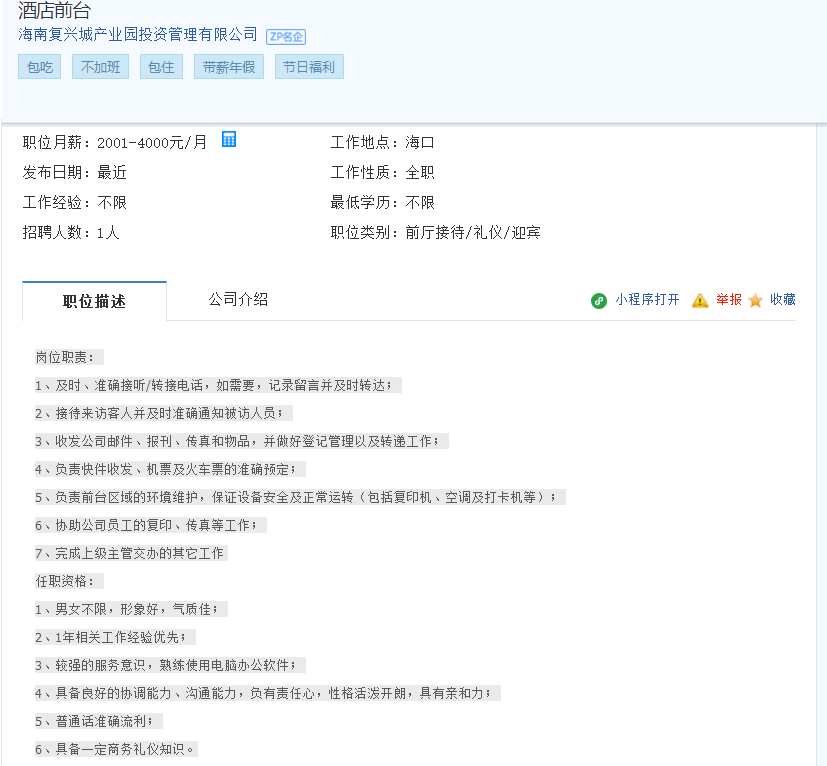Viewport: 827px width, 766px height.
Task: Click the 包住 benefit tag
Action: pyautogui.click(x=161, y=67)
